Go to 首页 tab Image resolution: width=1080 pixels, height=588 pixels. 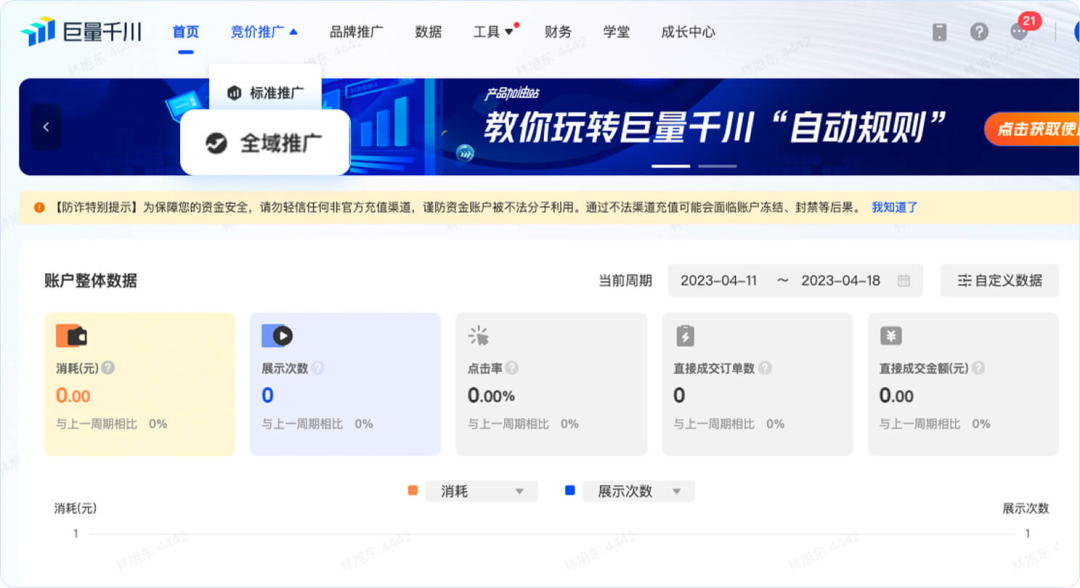coord(185,32)
